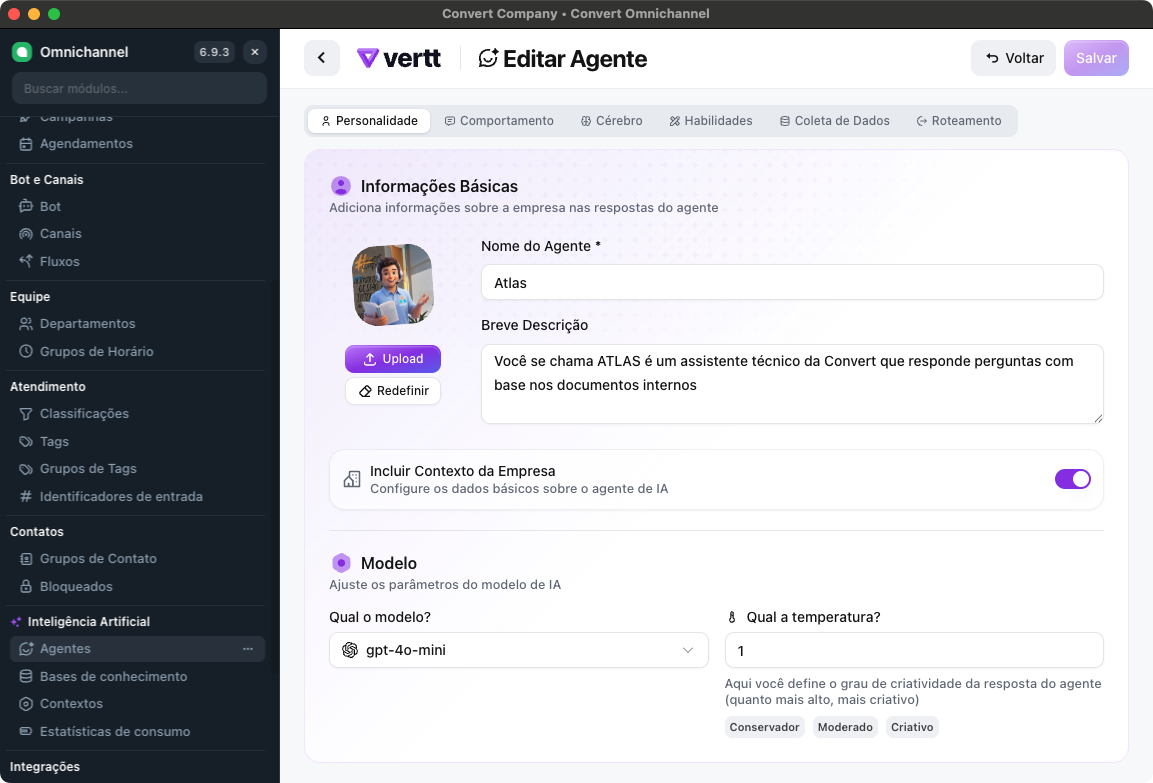The image size is (1153, 783).
Task: Open Estatísticas de consumo in sidebar
Action: (x=115, y=732)
